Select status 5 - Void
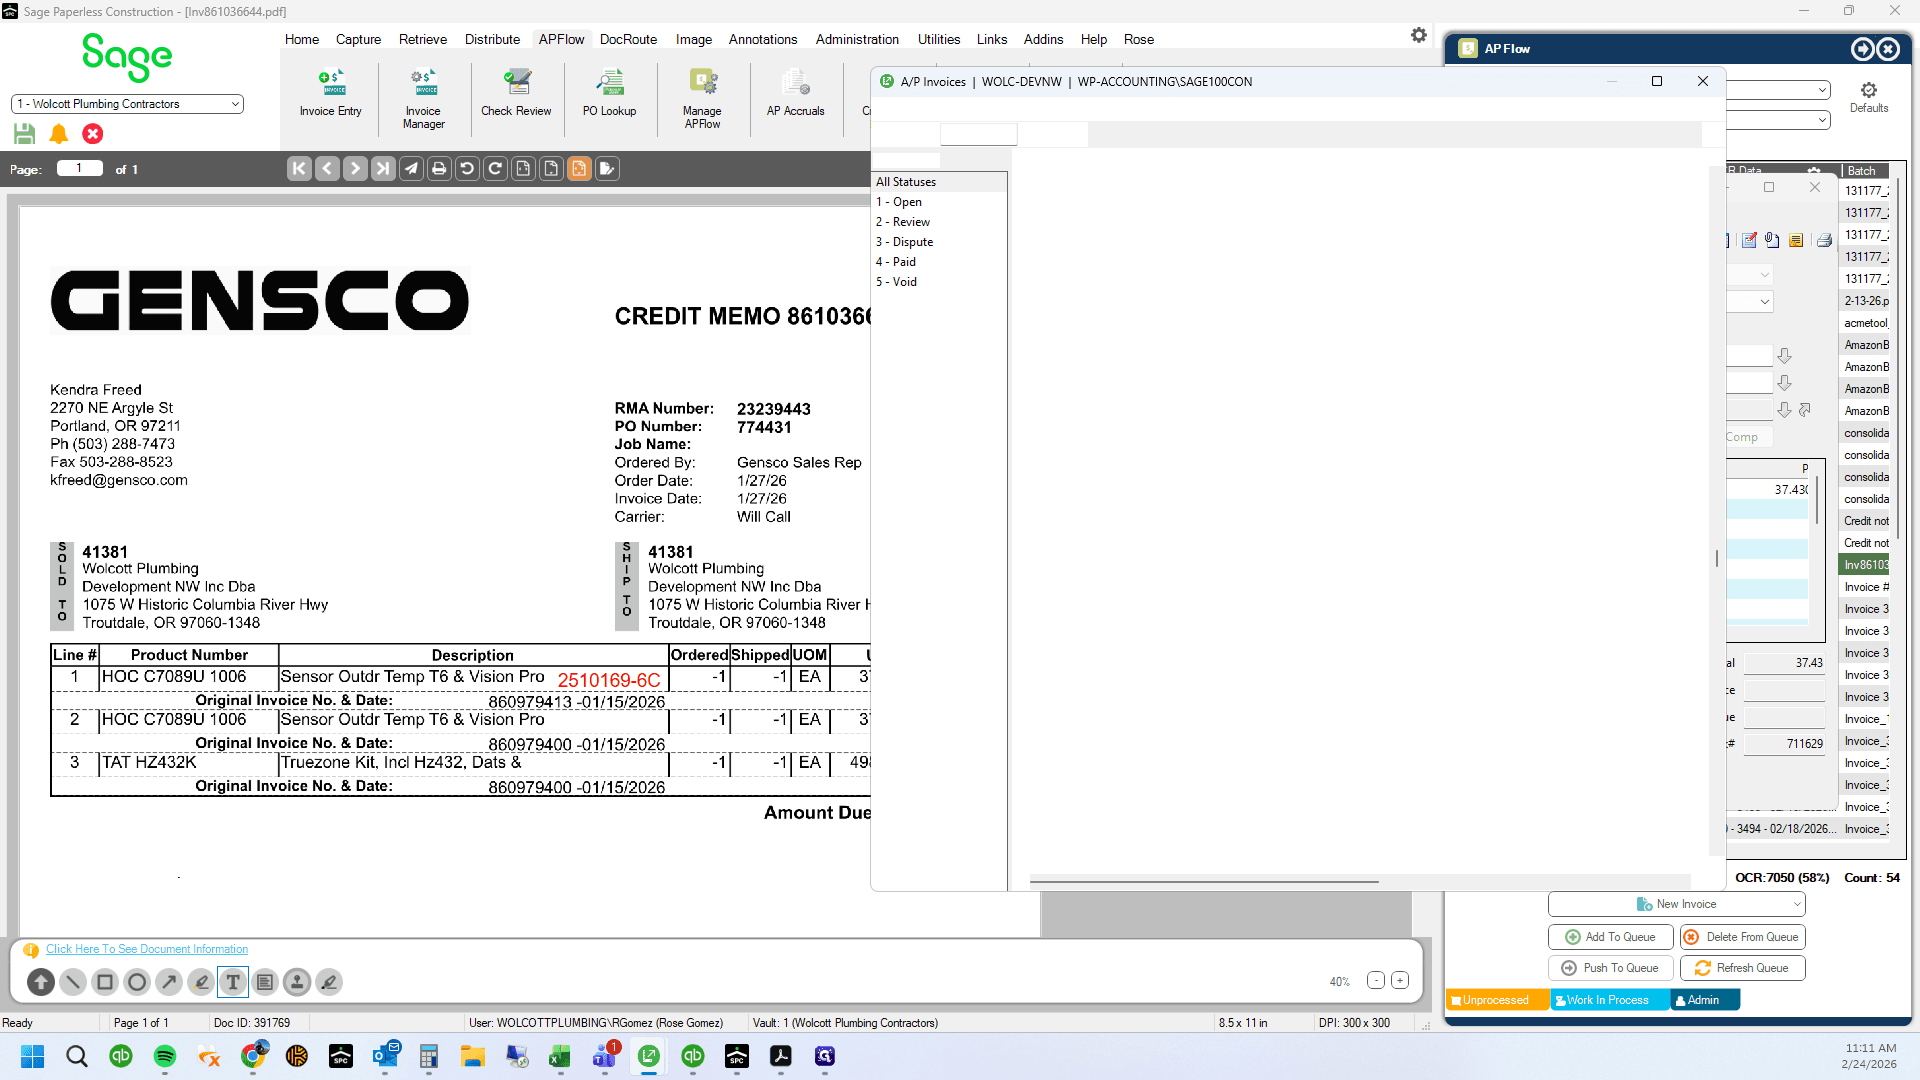Viewport: 1920px width, 1080px height. pos(939,282)
